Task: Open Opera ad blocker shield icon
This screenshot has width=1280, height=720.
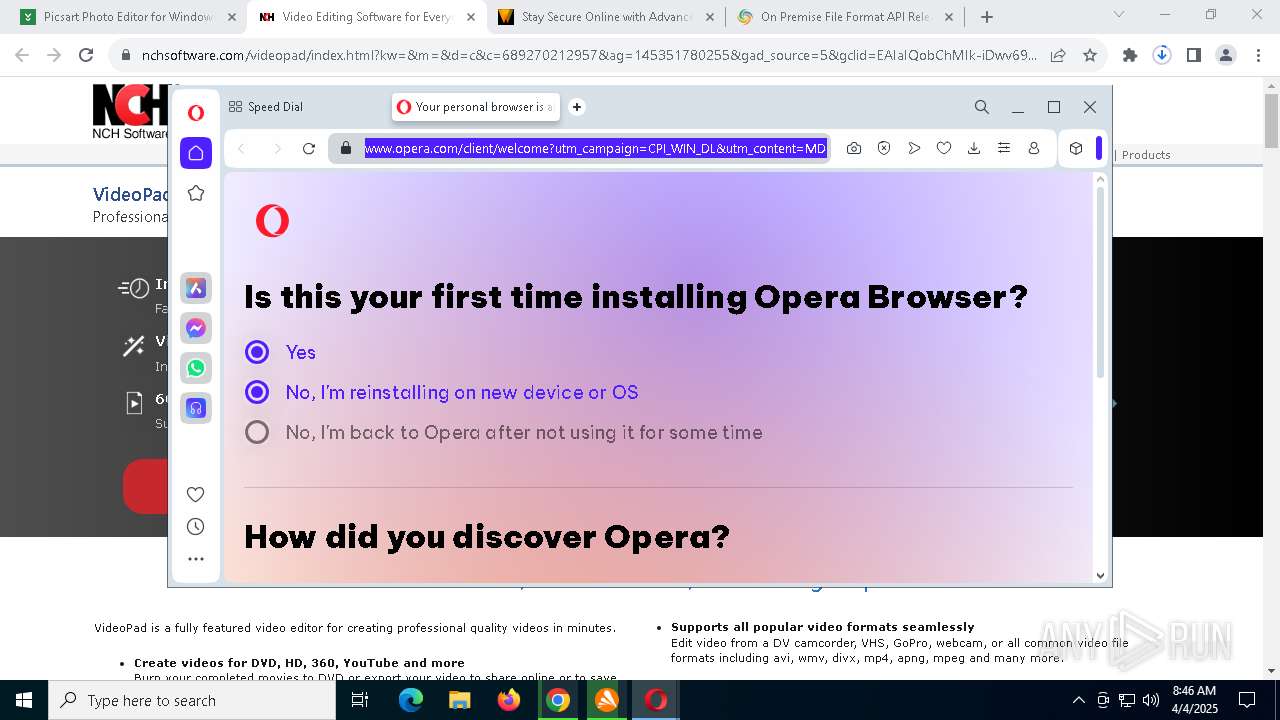Action: 884,148
